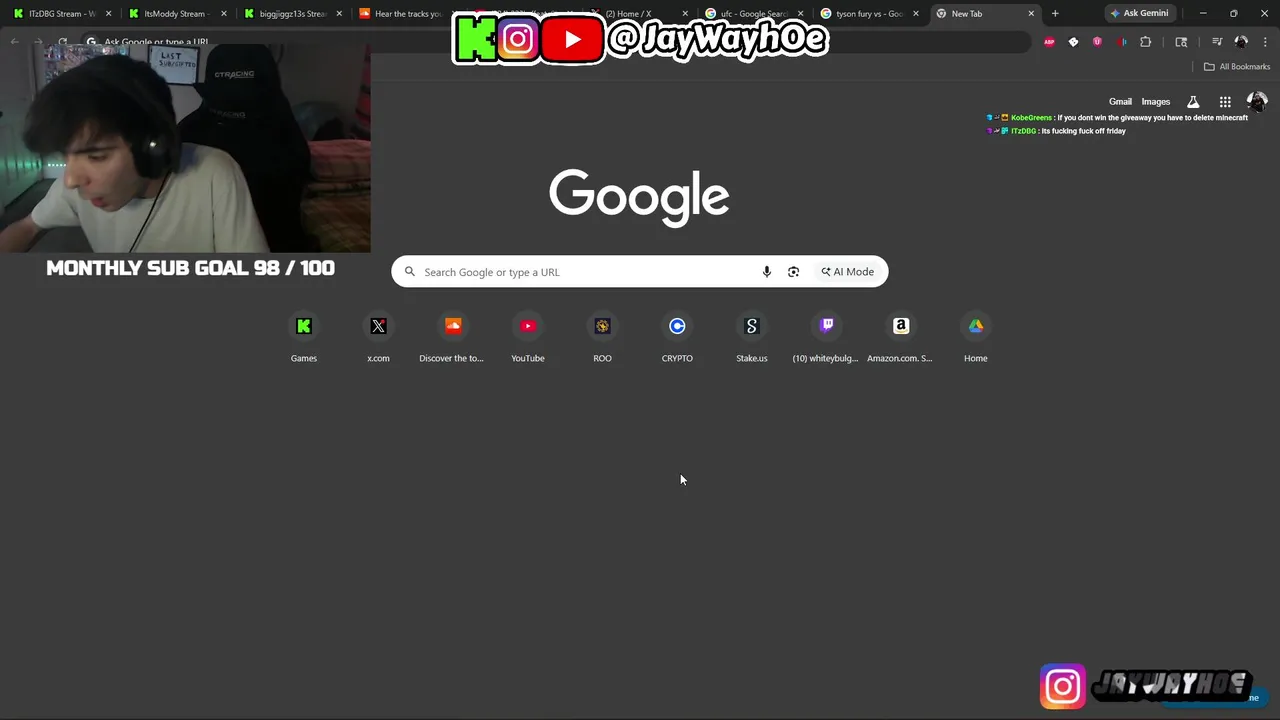Open the pink shield U extension
The width and height of the screenshot is (1280, 720).
(x=1097, y=42)
